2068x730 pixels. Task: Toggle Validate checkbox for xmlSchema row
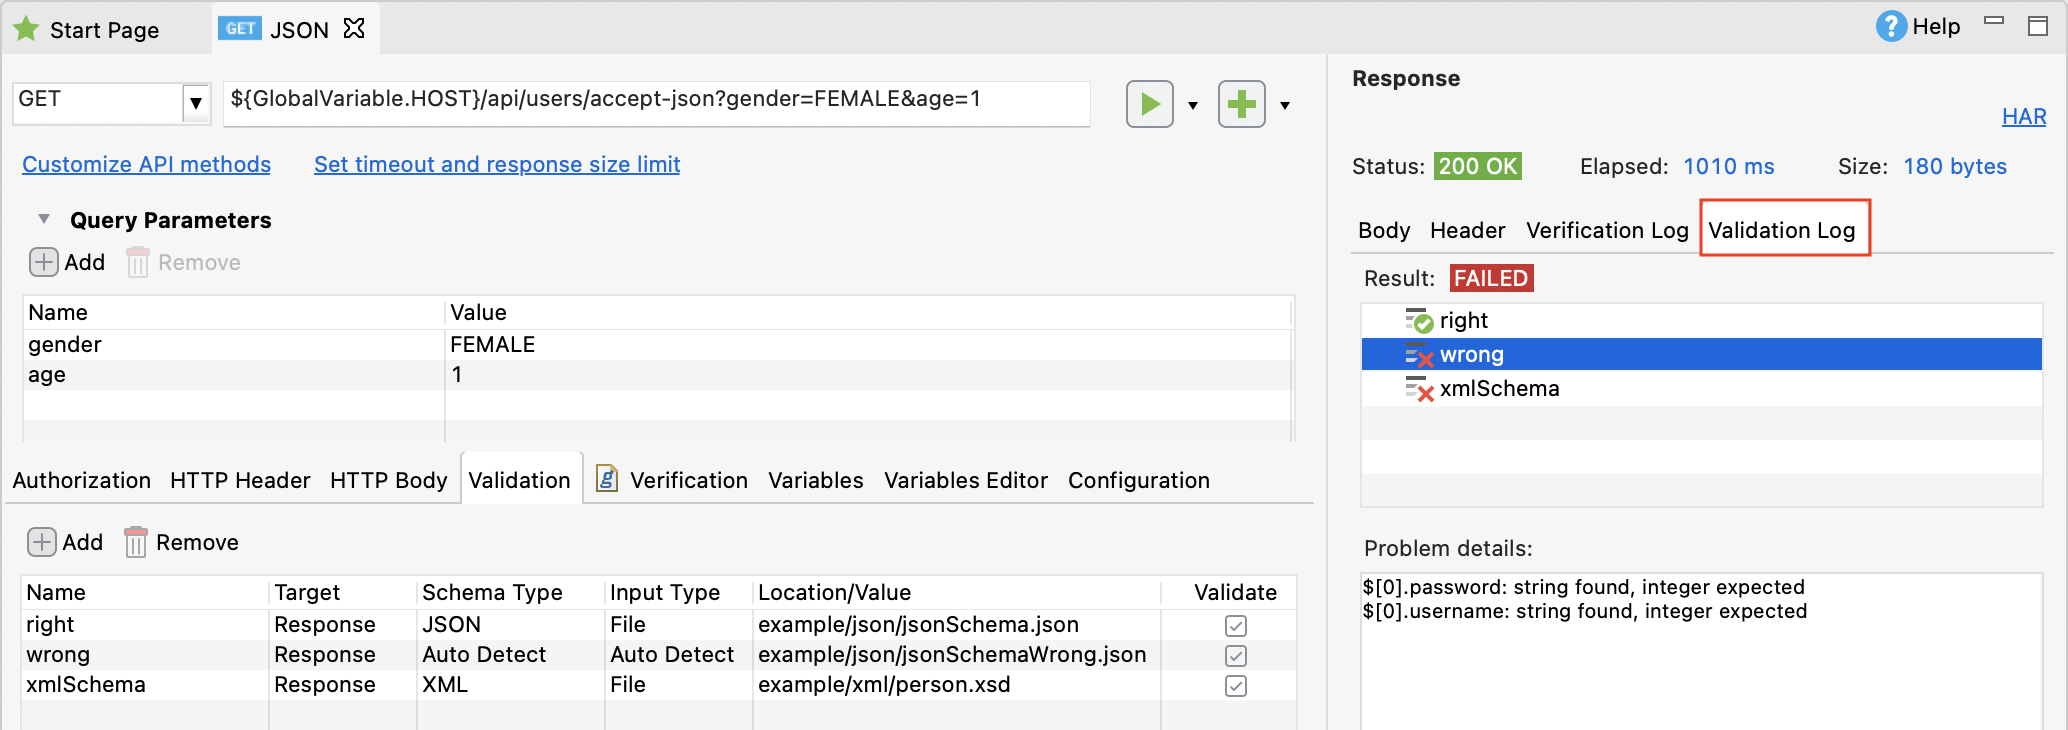(x=1236, y=686)
